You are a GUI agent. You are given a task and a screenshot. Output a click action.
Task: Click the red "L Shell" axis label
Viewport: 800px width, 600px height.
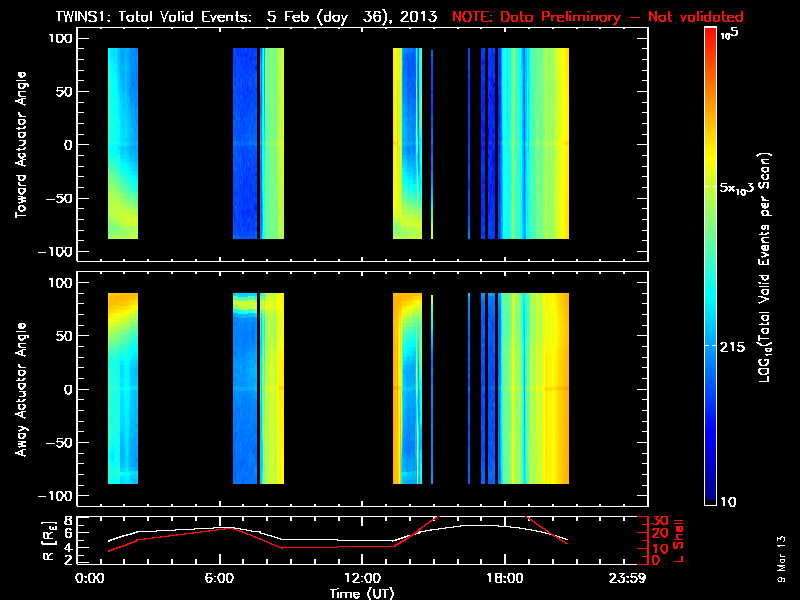coord(678,541)
